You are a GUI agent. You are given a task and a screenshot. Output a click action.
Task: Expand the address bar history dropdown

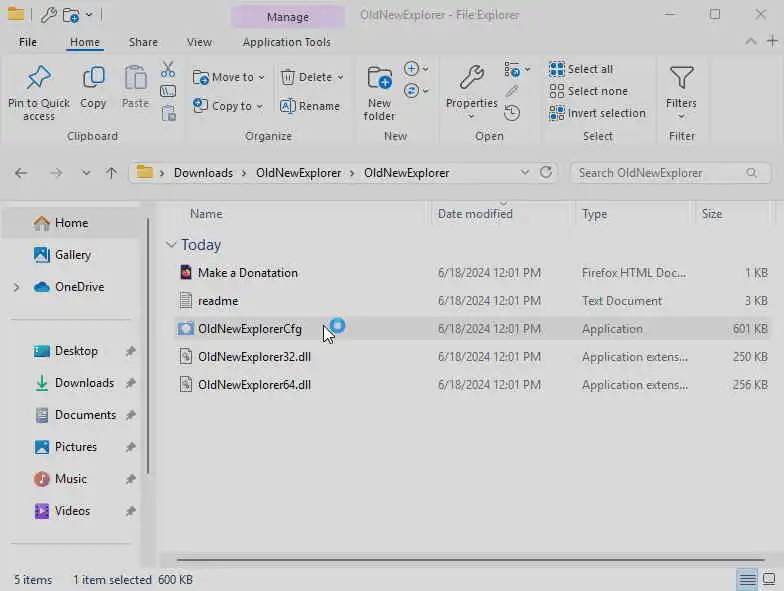pos(524,172)
